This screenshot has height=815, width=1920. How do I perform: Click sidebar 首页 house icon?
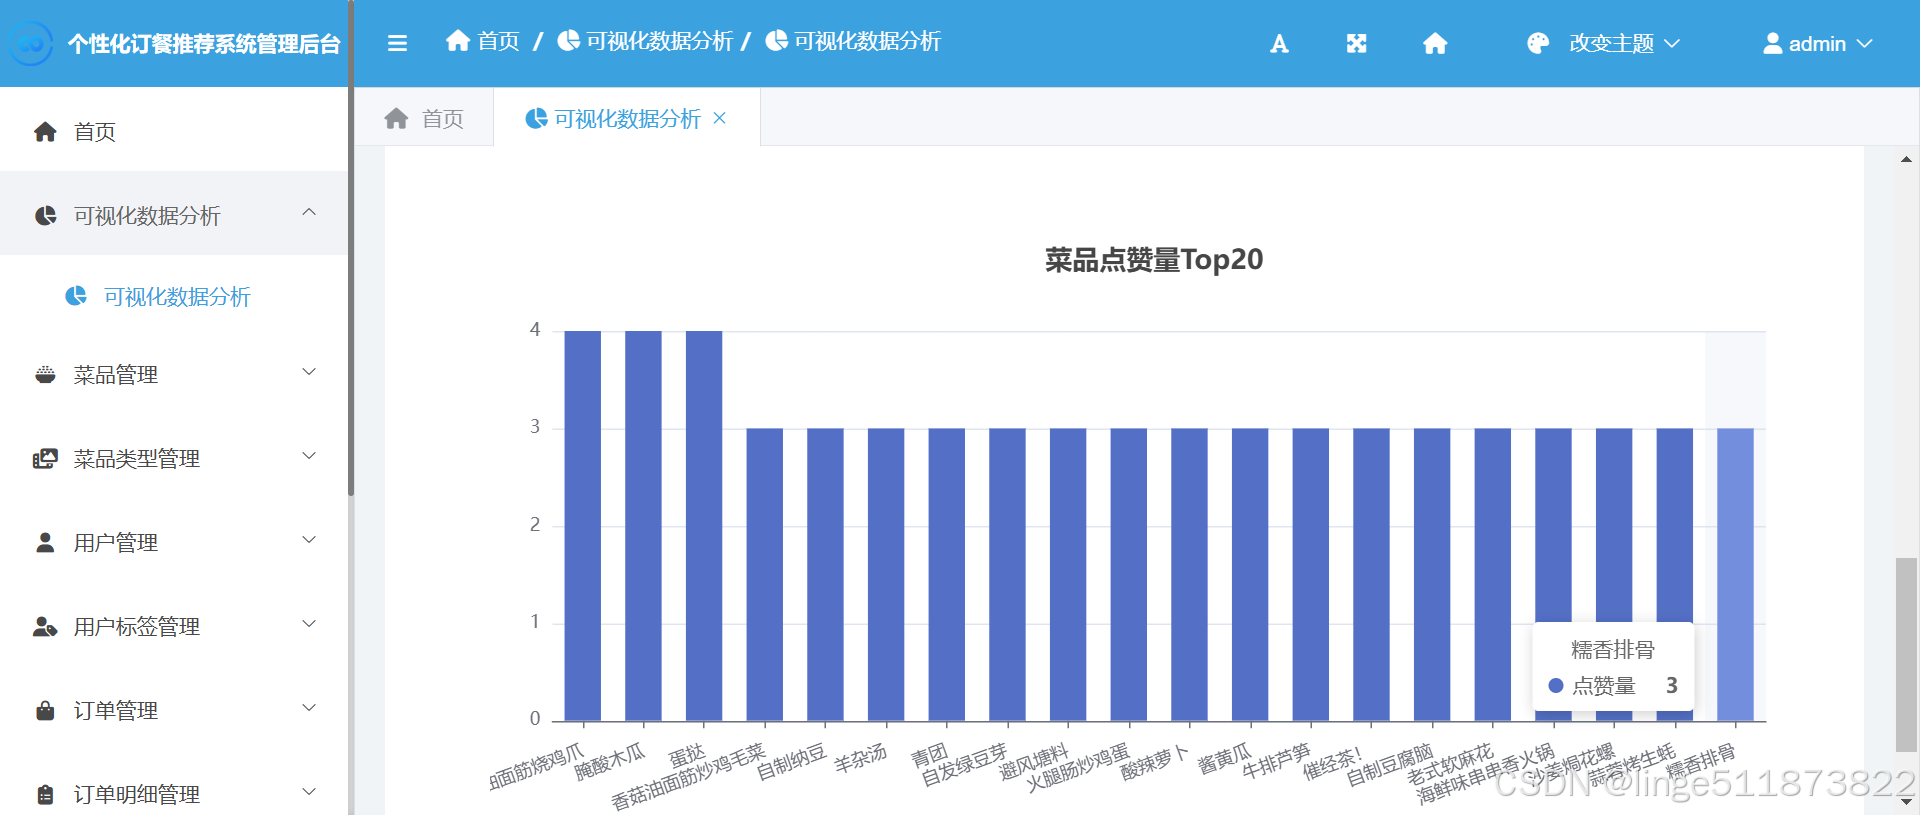(x=45, y=132)
